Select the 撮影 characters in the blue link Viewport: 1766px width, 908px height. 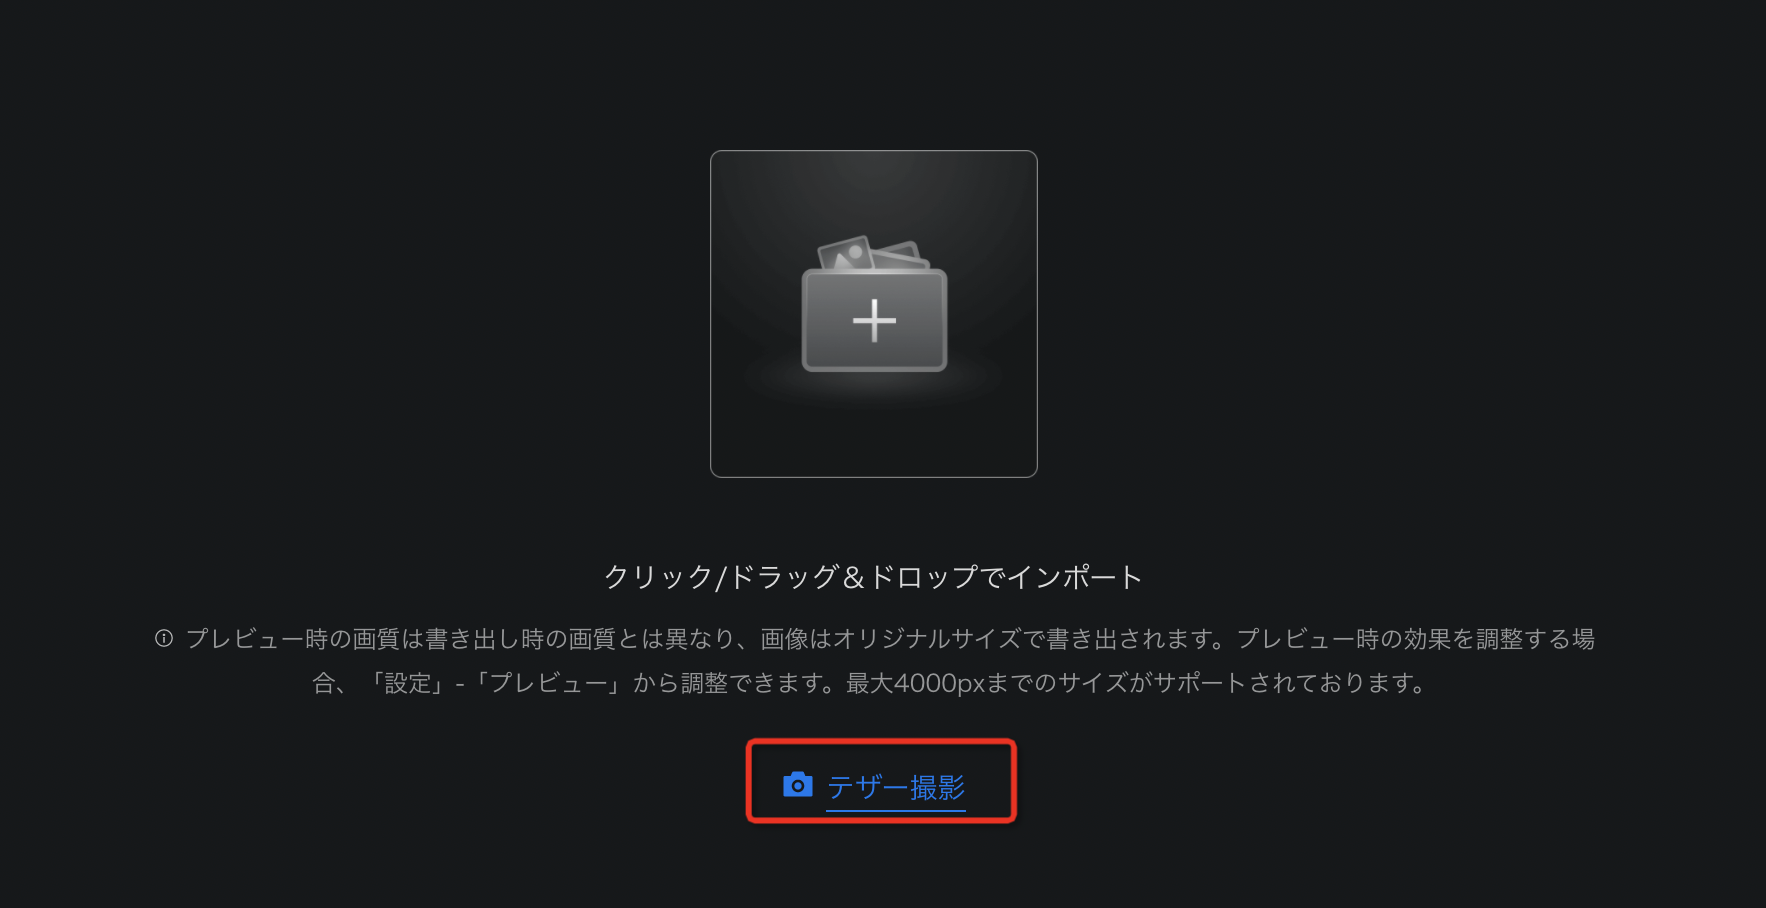pos(938,787)
